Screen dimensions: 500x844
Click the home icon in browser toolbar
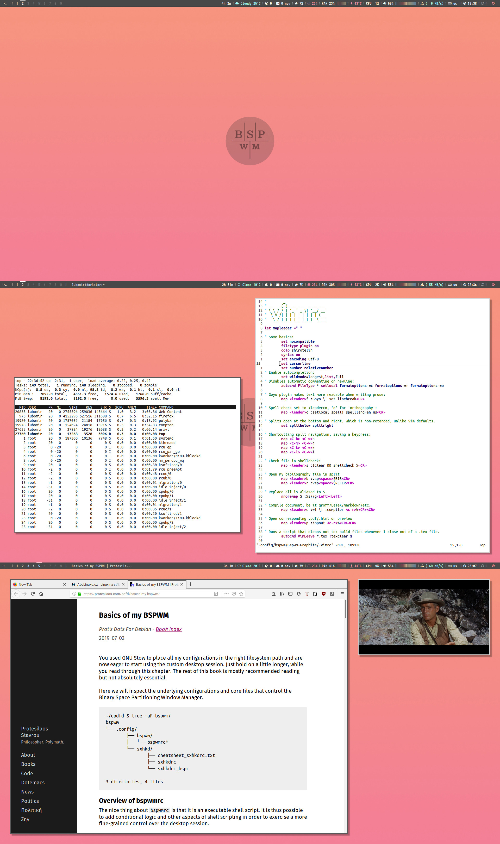[41, 594]
